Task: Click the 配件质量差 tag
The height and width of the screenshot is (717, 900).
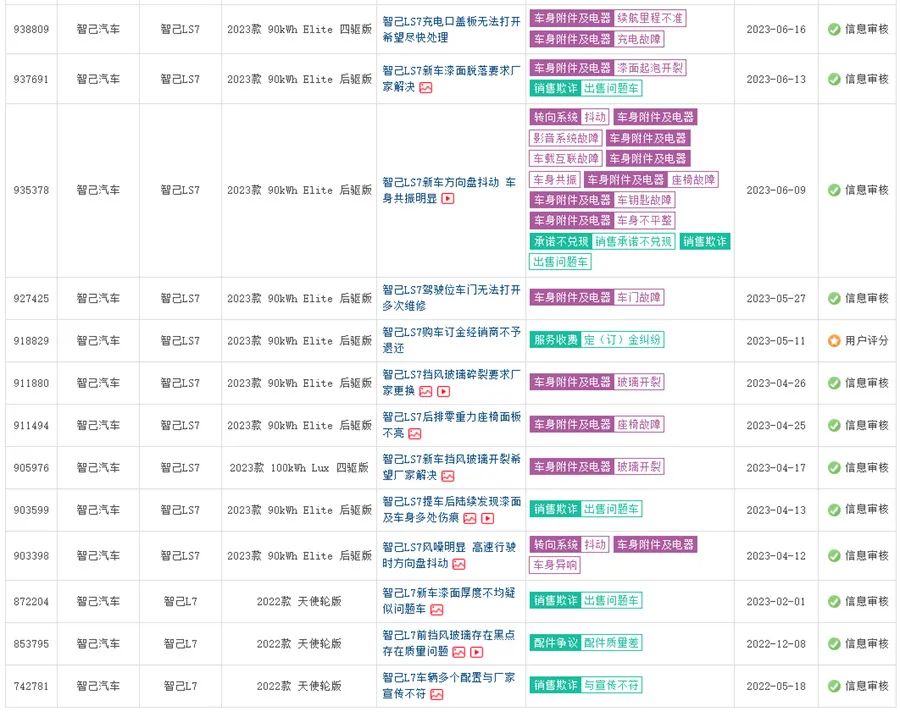Action: click(611, 643)
